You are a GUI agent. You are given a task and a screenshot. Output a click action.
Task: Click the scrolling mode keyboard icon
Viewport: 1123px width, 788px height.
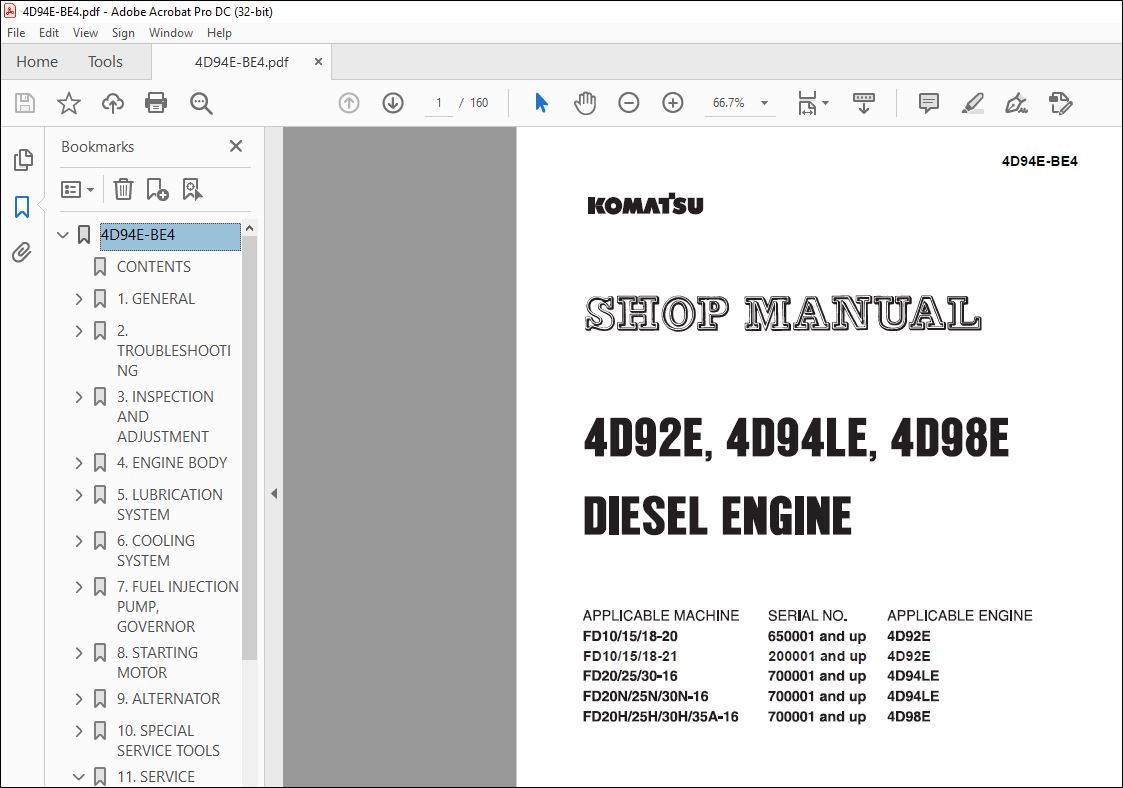[864, 103]
